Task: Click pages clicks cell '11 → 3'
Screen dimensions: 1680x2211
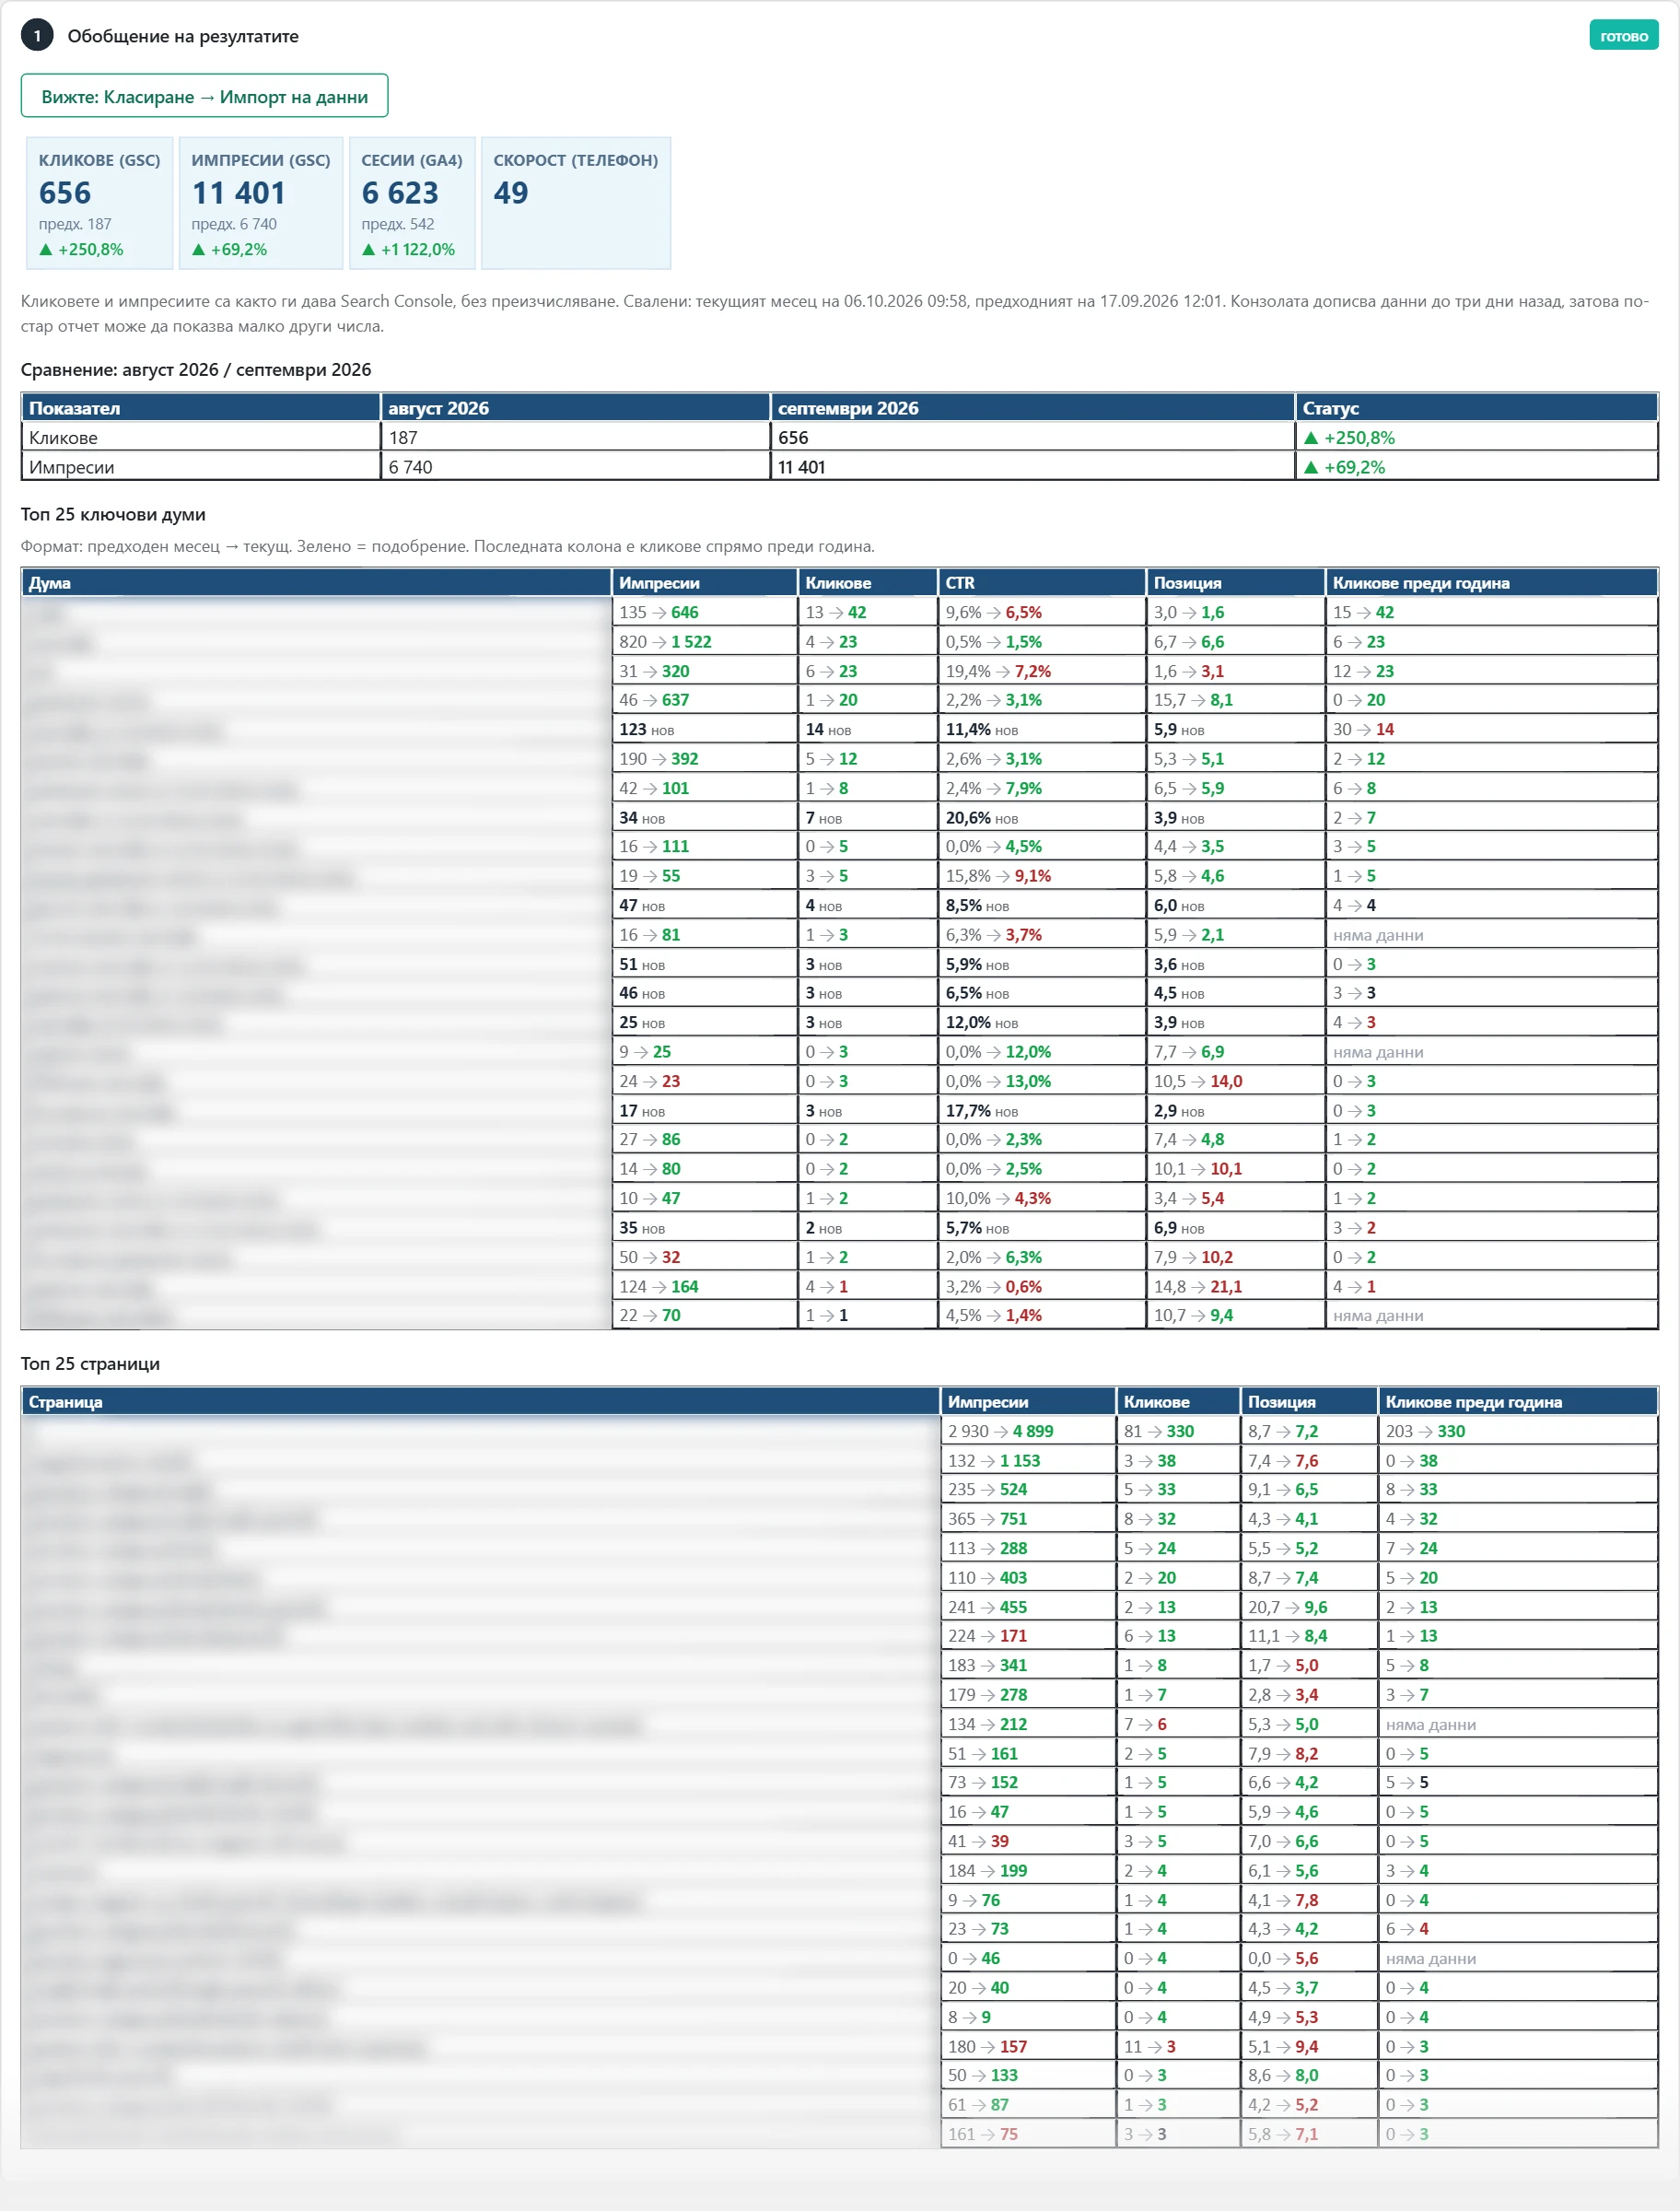Action: click(x=1178, y=2047)
